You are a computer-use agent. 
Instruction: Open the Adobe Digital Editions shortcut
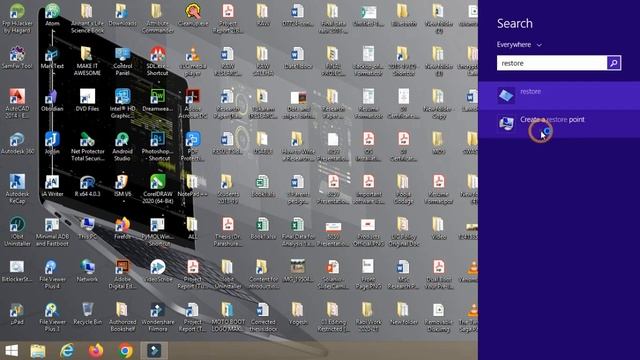click(122, 274)
